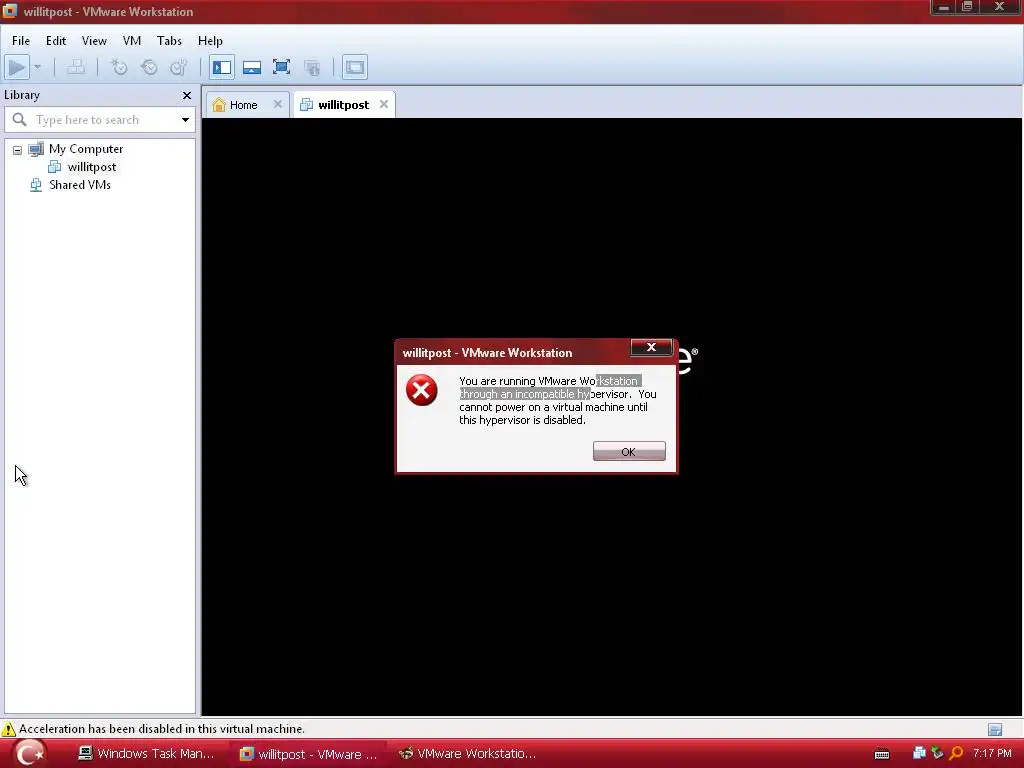1024x768 pixels.
Task: Click the VMware icon in the title bar
Action: click(x=10, y=11)
